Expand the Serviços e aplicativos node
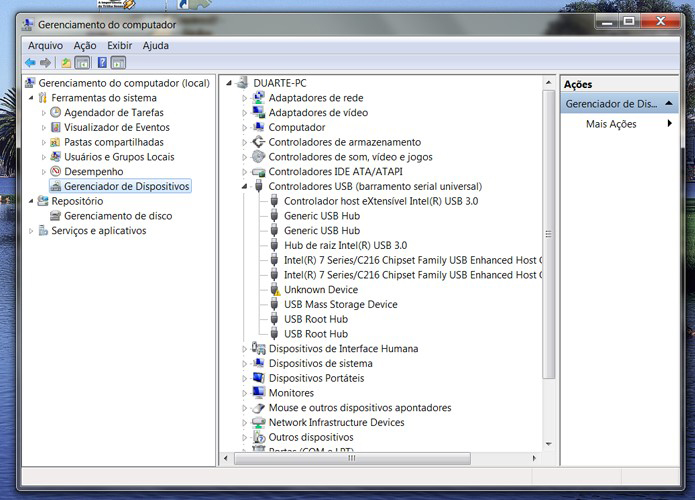This screenshot has height=500, width=695. pyautogui.click(x=31, y=231)
